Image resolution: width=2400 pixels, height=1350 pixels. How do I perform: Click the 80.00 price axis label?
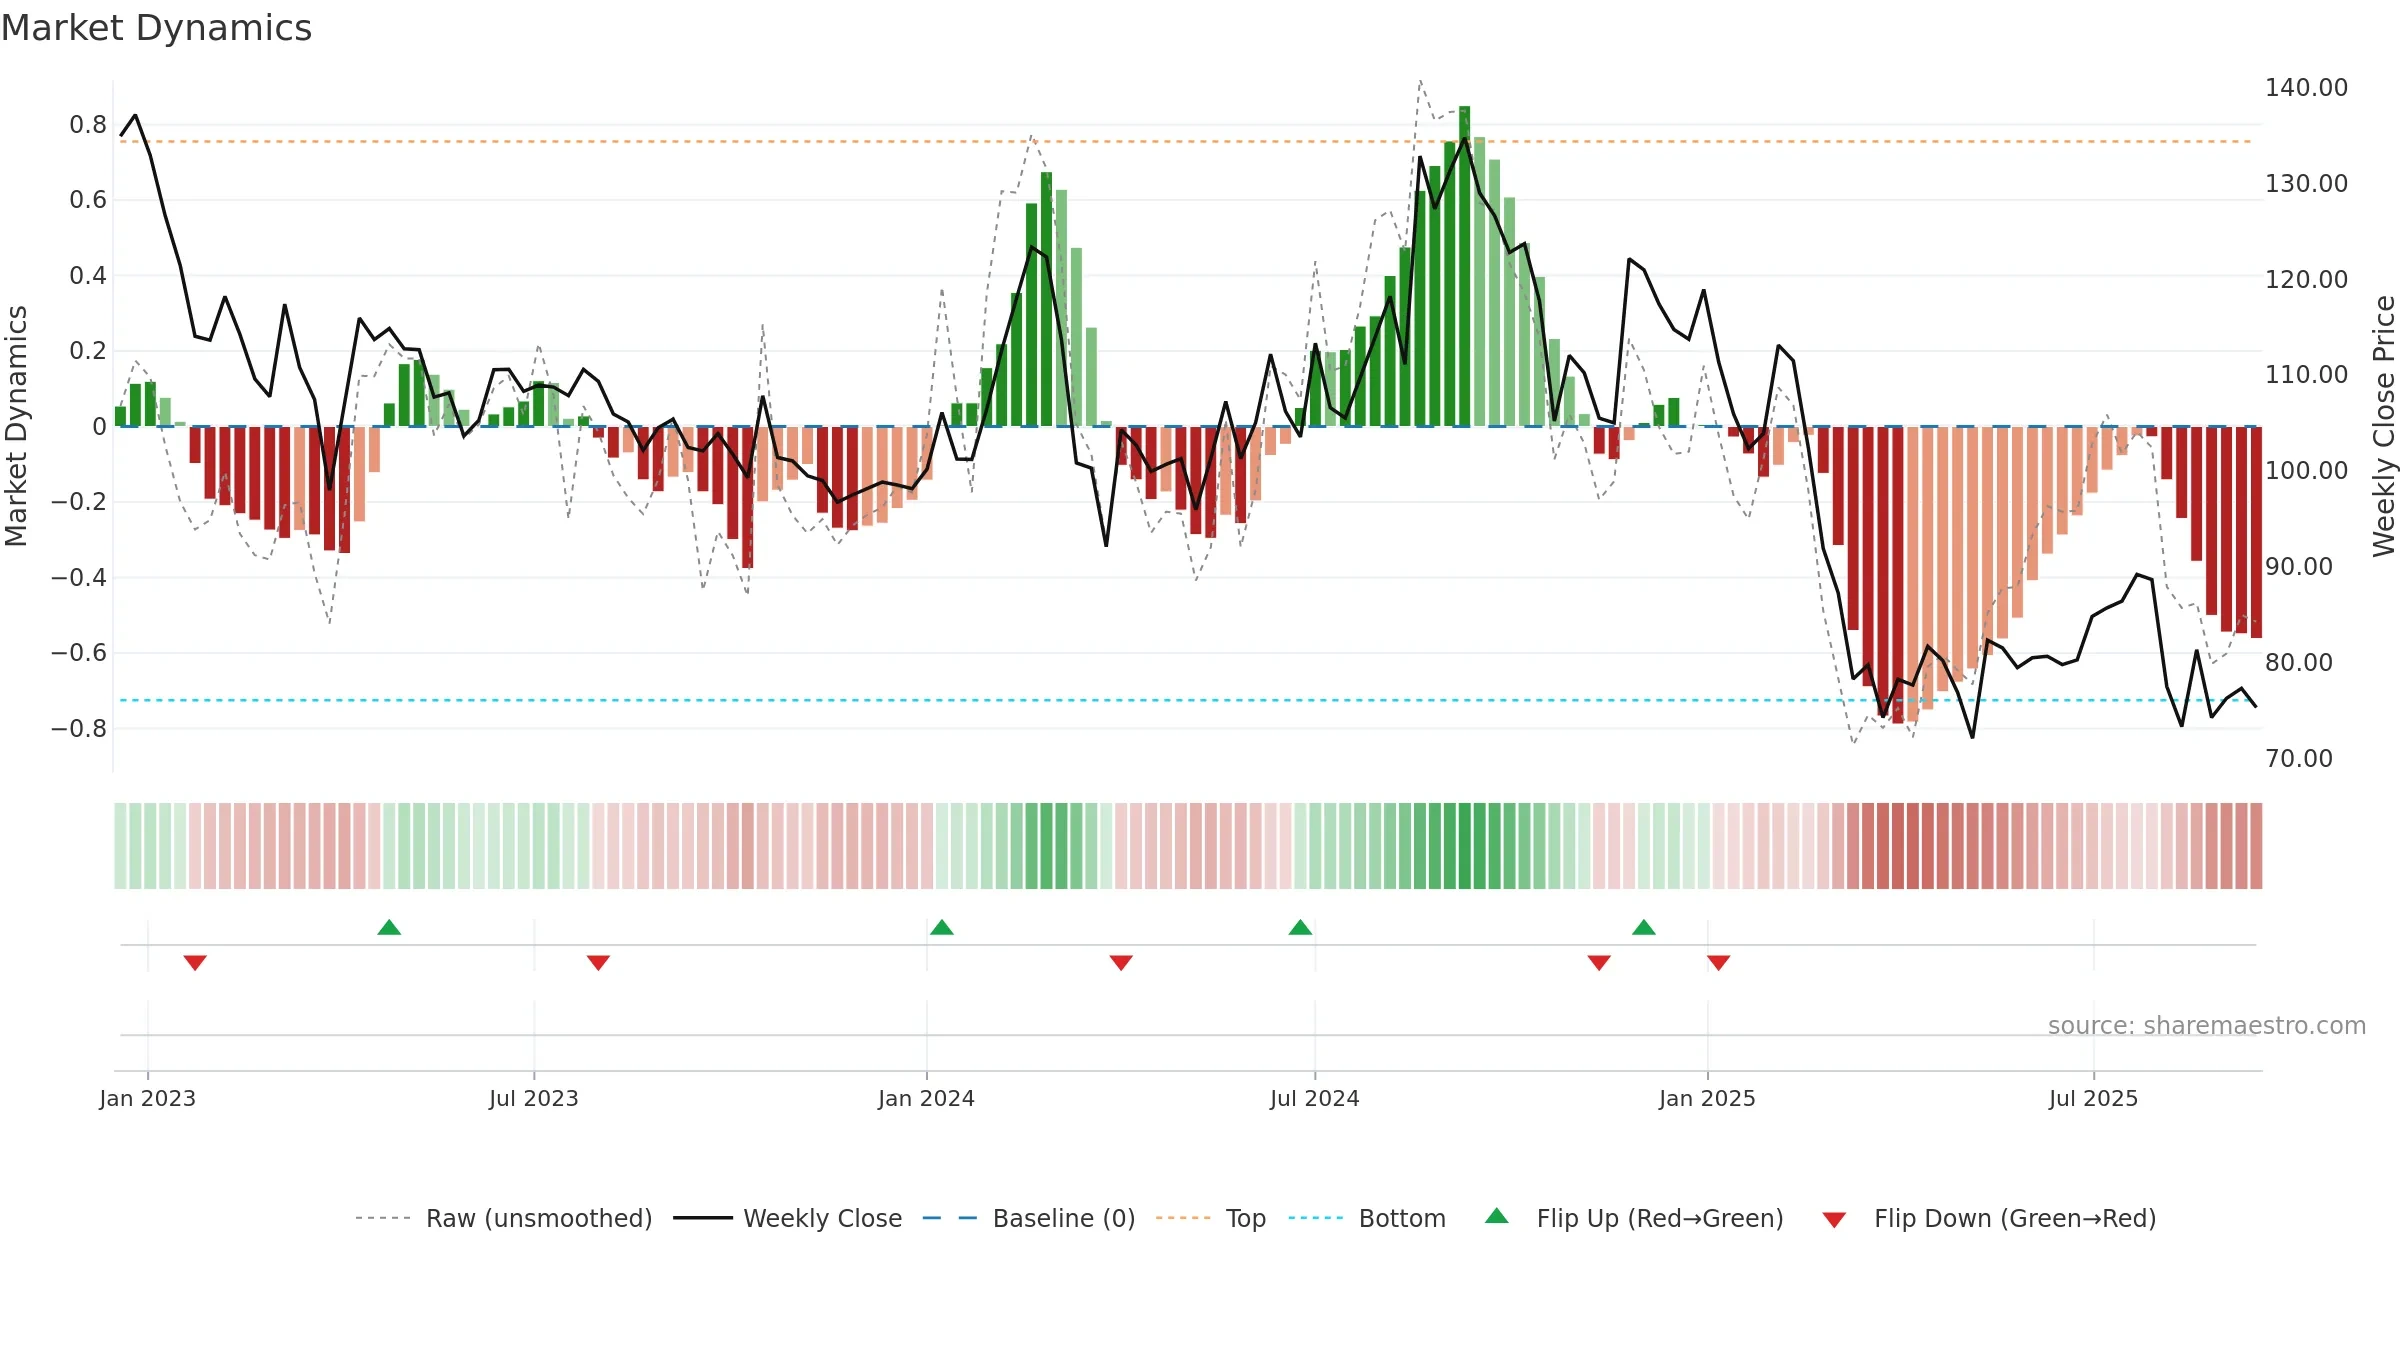2299,663
